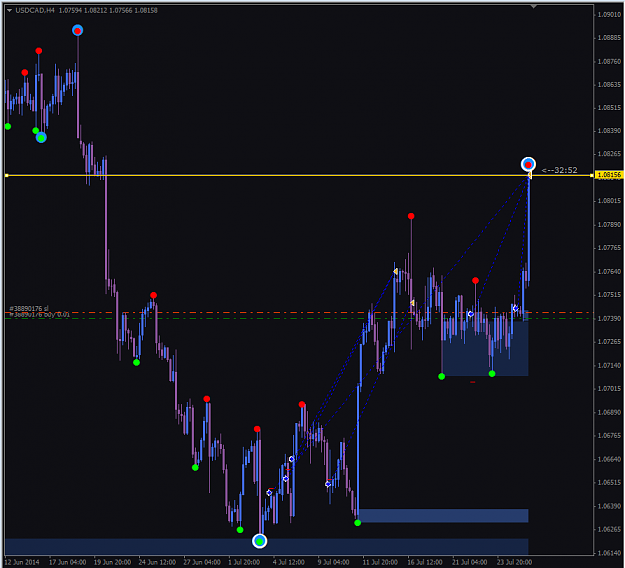Select the full-width blue zone rectangle at chart bottom
Viewport: 625px width, 568px height.
pyautogui.click(x=267, y=546)
